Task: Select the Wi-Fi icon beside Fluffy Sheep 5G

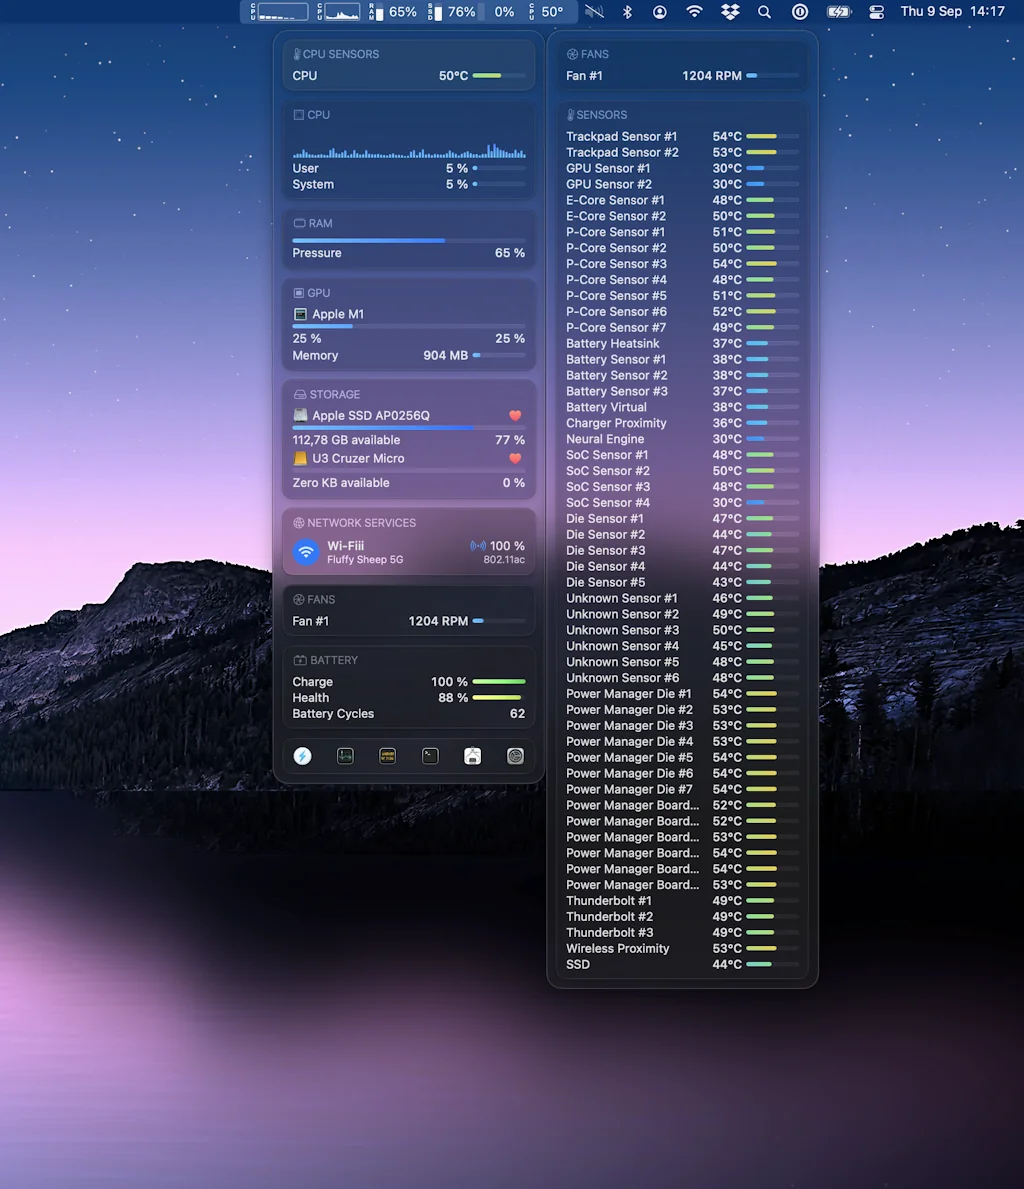Action: coord(306,552)
